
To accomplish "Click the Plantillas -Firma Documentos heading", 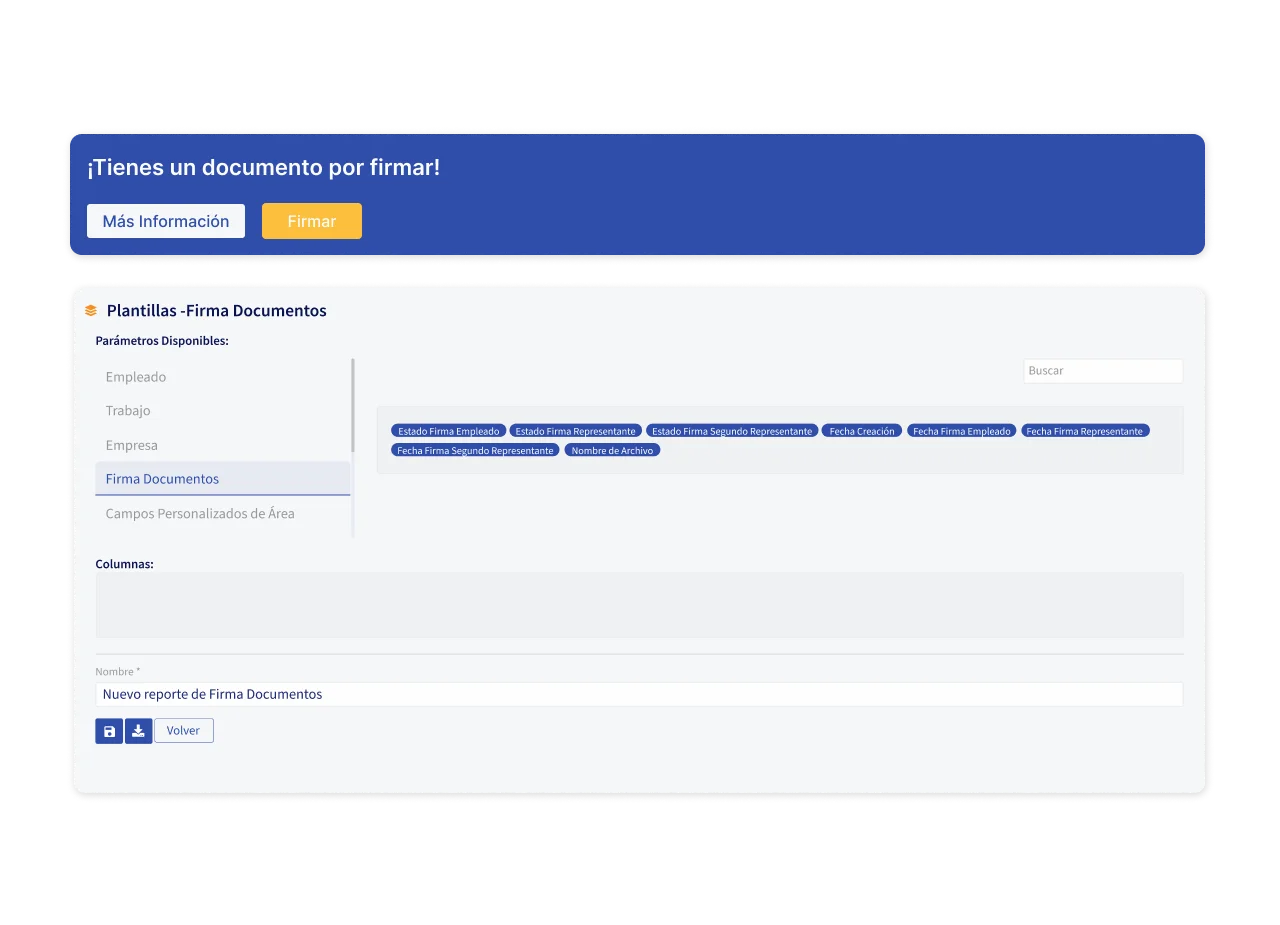I will (x=217, y=311).
